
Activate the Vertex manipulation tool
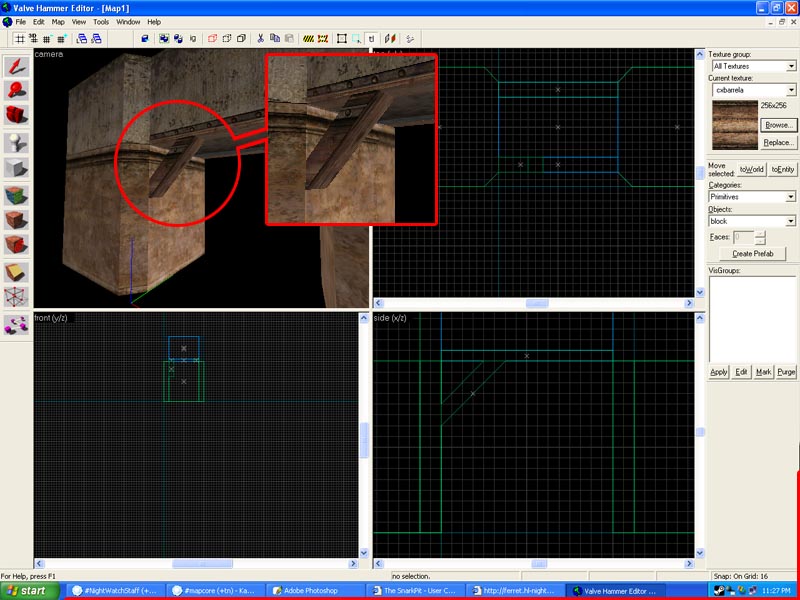16,297
